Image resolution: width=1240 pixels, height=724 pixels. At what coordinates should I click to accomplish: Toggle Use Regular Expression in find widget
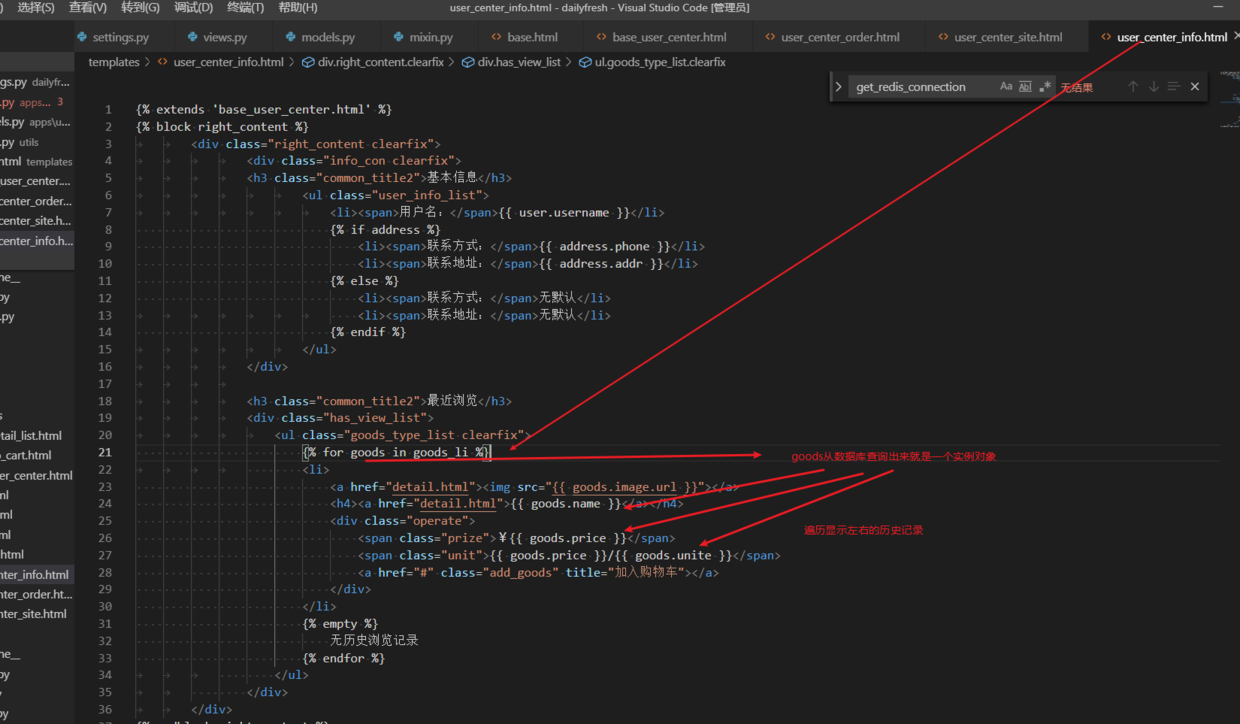pyautogui.click(x=1045, y=87)
